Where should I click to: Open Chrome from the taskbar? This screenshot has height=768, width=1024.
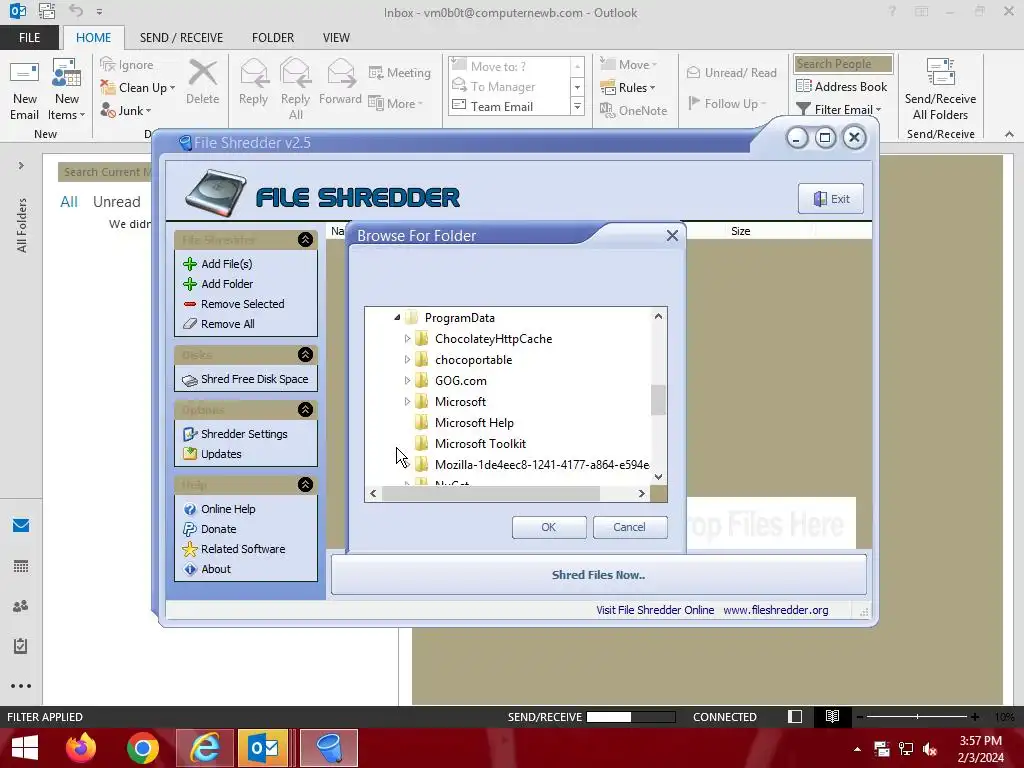[142, 748]
